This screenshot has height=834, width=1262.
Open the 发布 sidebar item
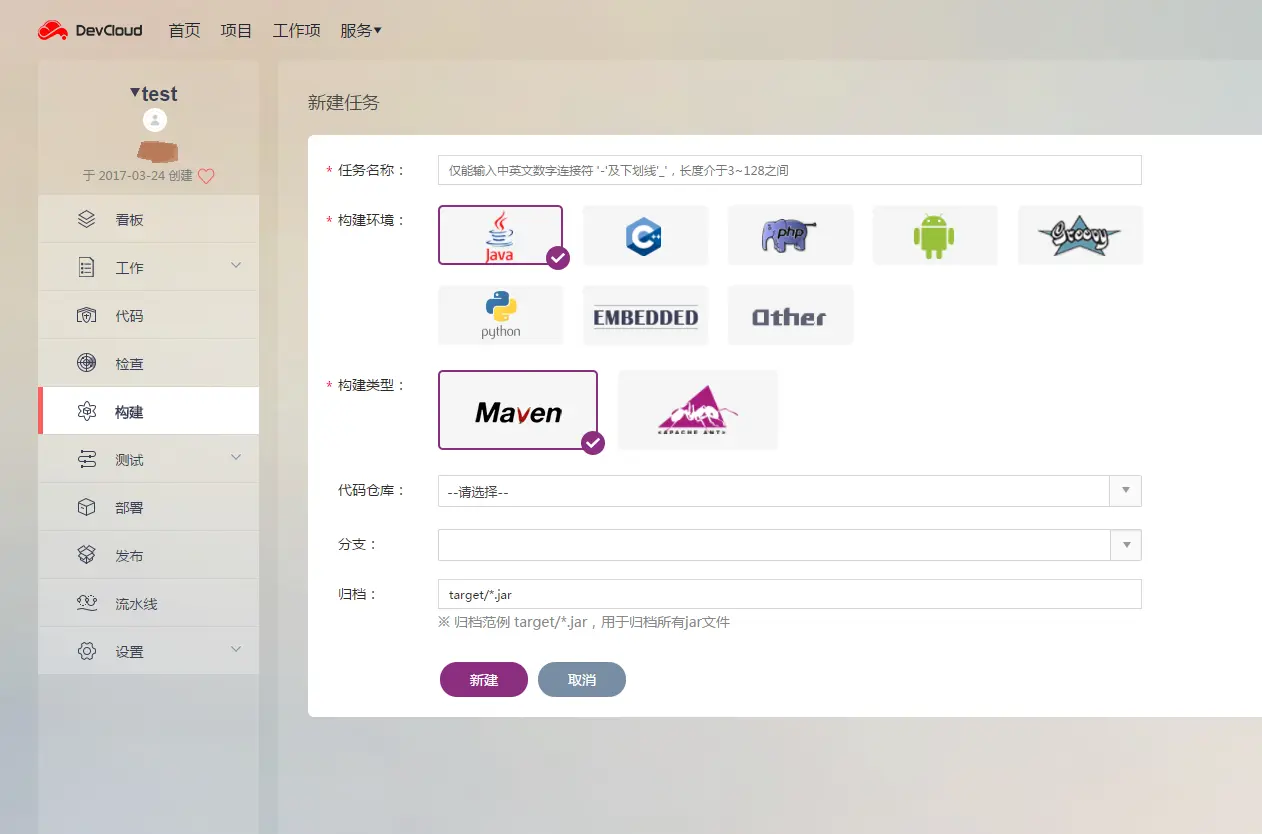coord(148,555)
